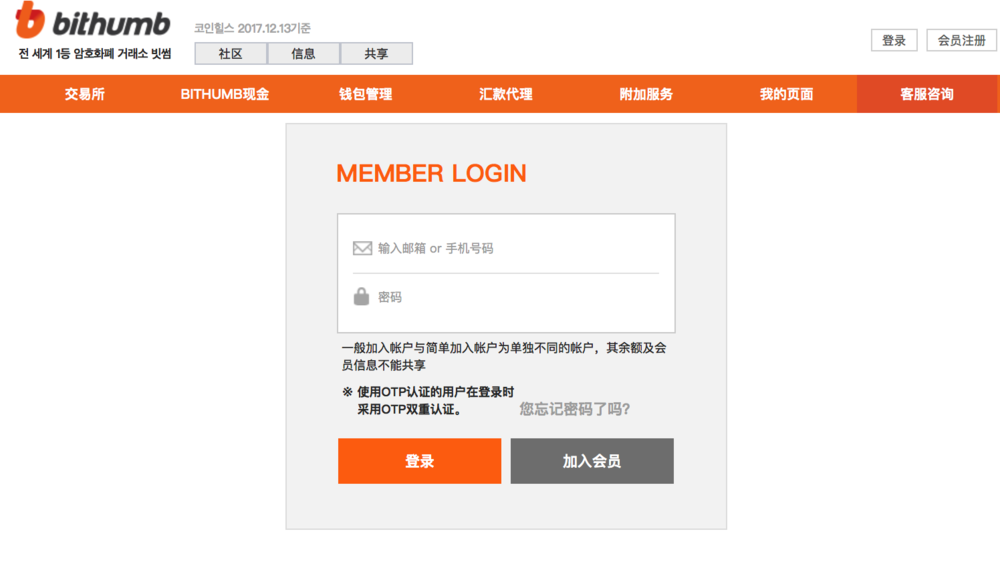The width and height of the screenshot is (1000, 584).
Task: Open the 交易所 menu item
Action: 85,94
